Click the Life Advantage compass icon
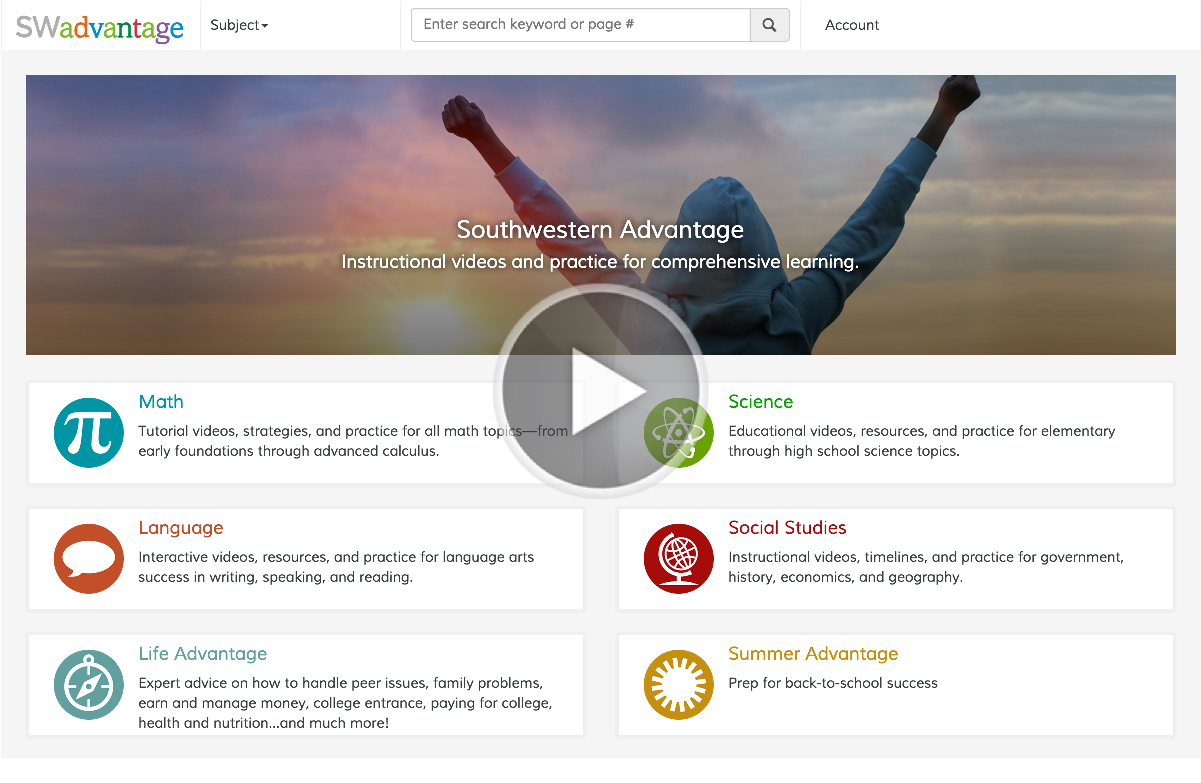 coord(88,685)
